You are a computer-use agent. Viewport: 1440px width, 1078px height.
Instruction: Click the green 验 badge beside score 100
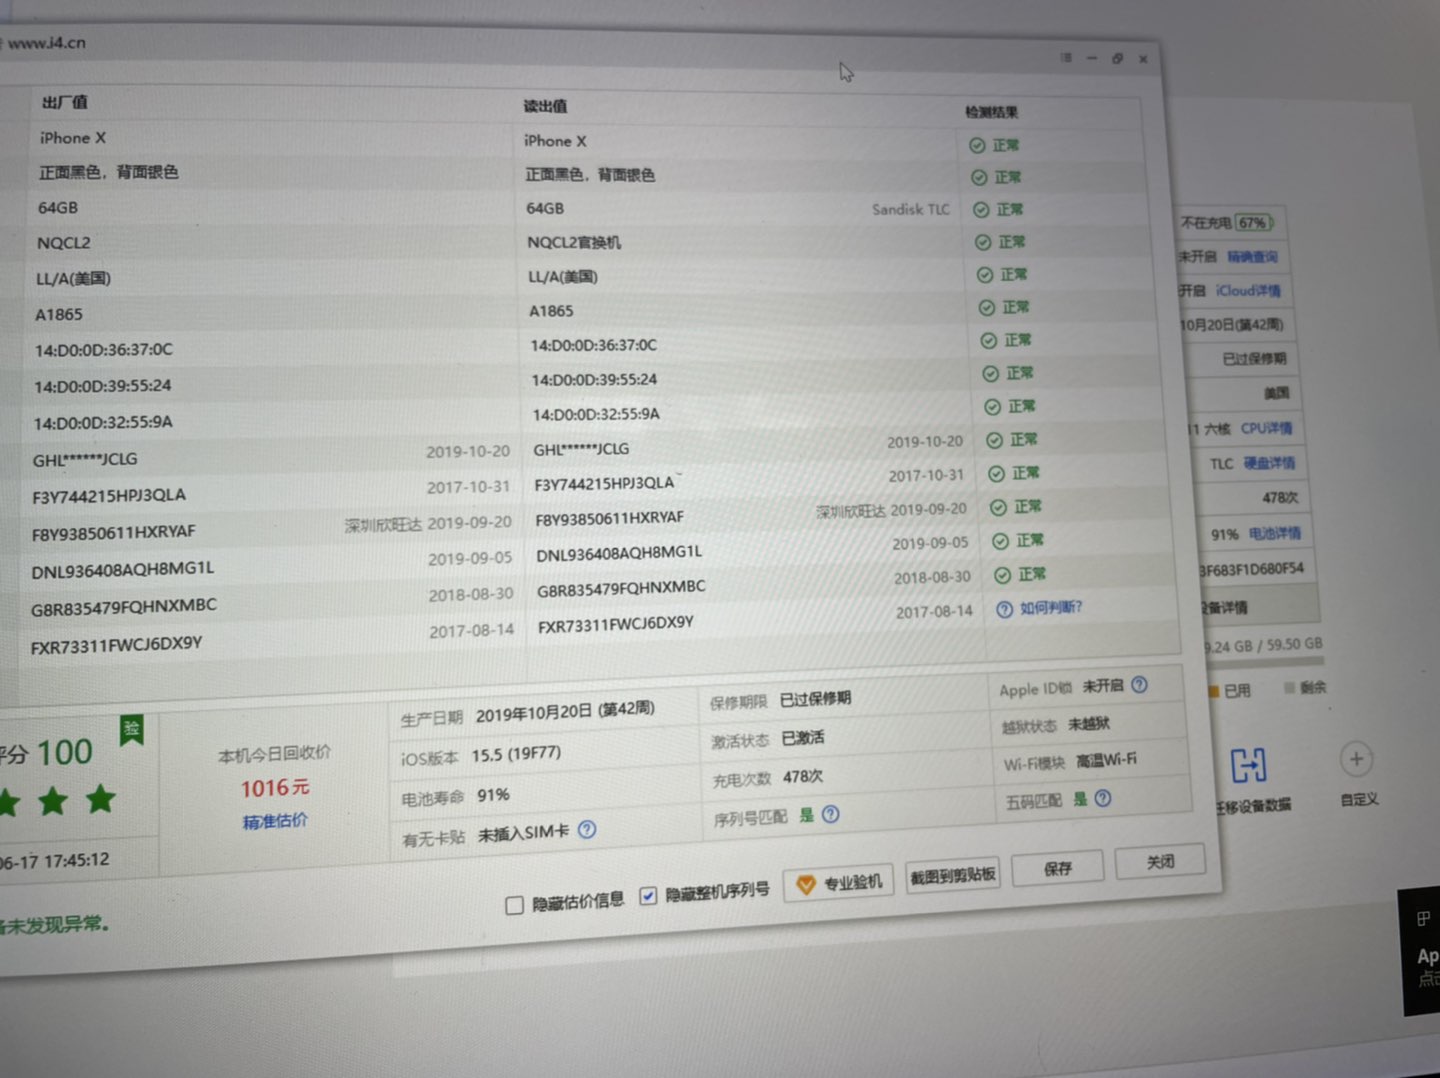pos(132,730)
